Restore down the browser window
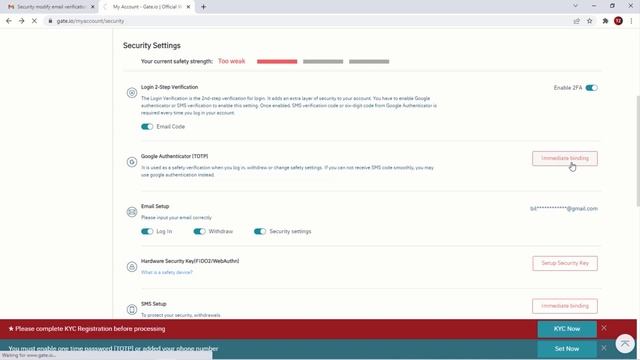Screen dimensions: 640x360 (x=612, y=6)
